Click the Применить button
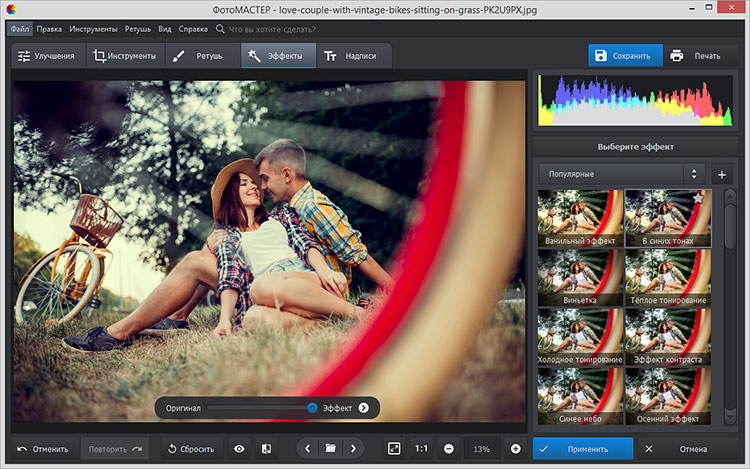 tap(583, 449)
